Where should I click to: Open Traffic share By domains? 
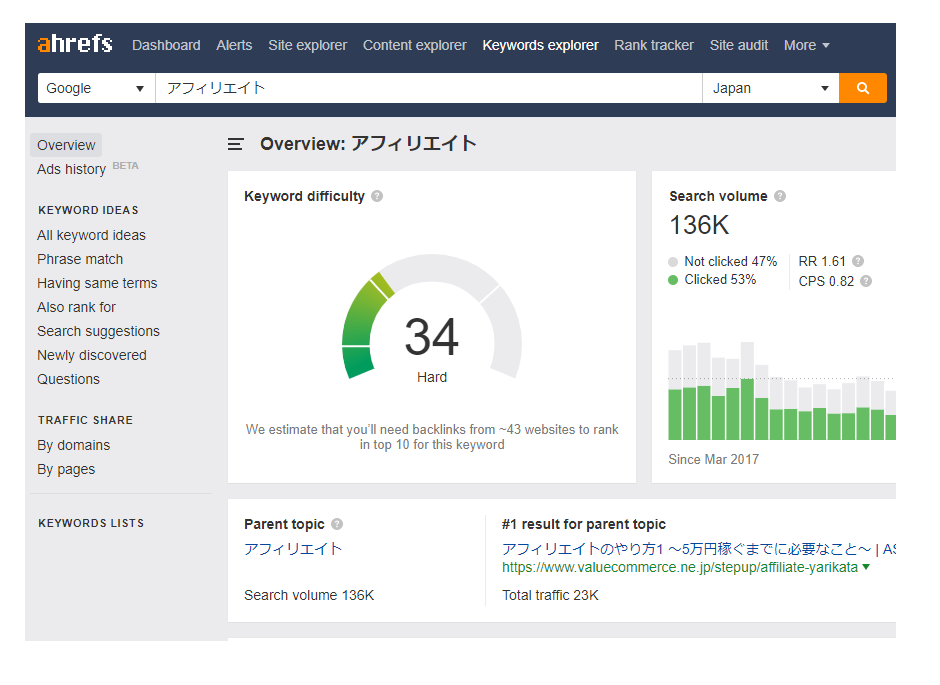pos(74,445)
